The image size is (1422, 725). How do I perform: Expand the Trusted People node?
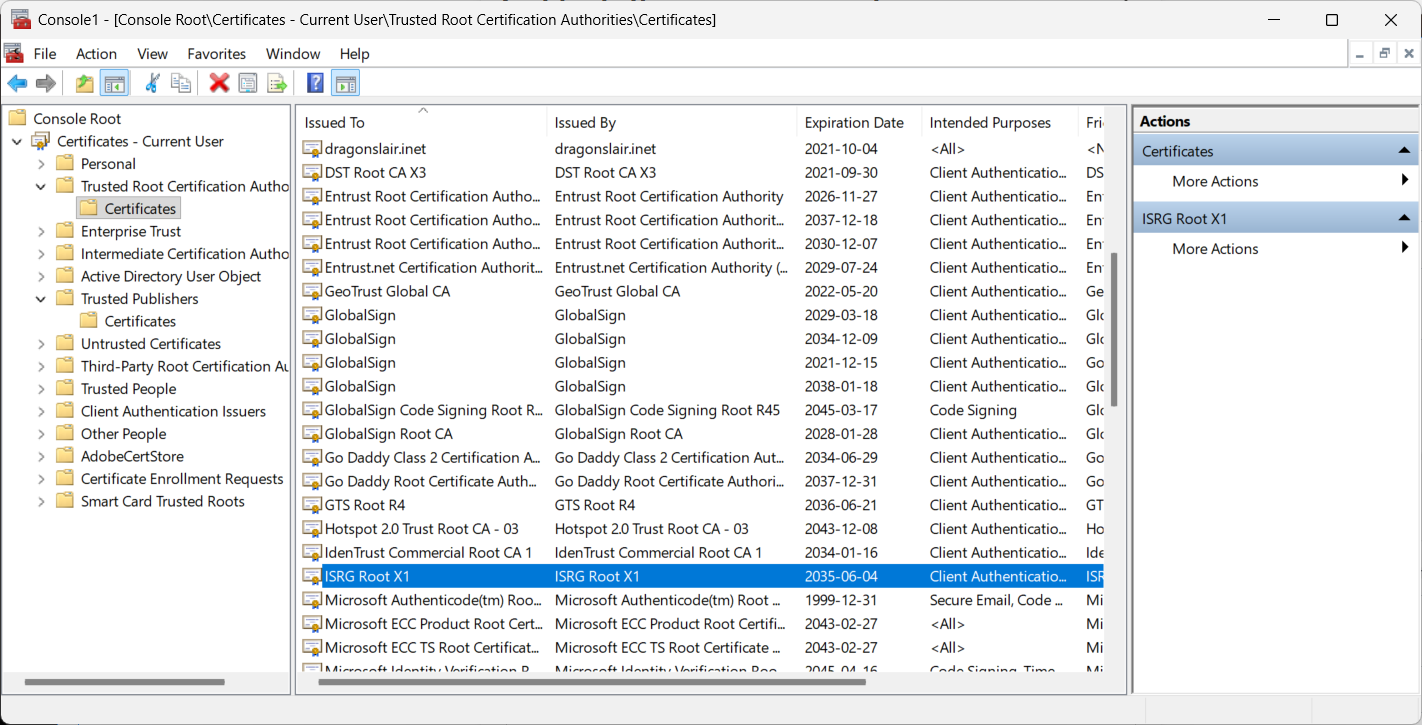click(41, 389)
